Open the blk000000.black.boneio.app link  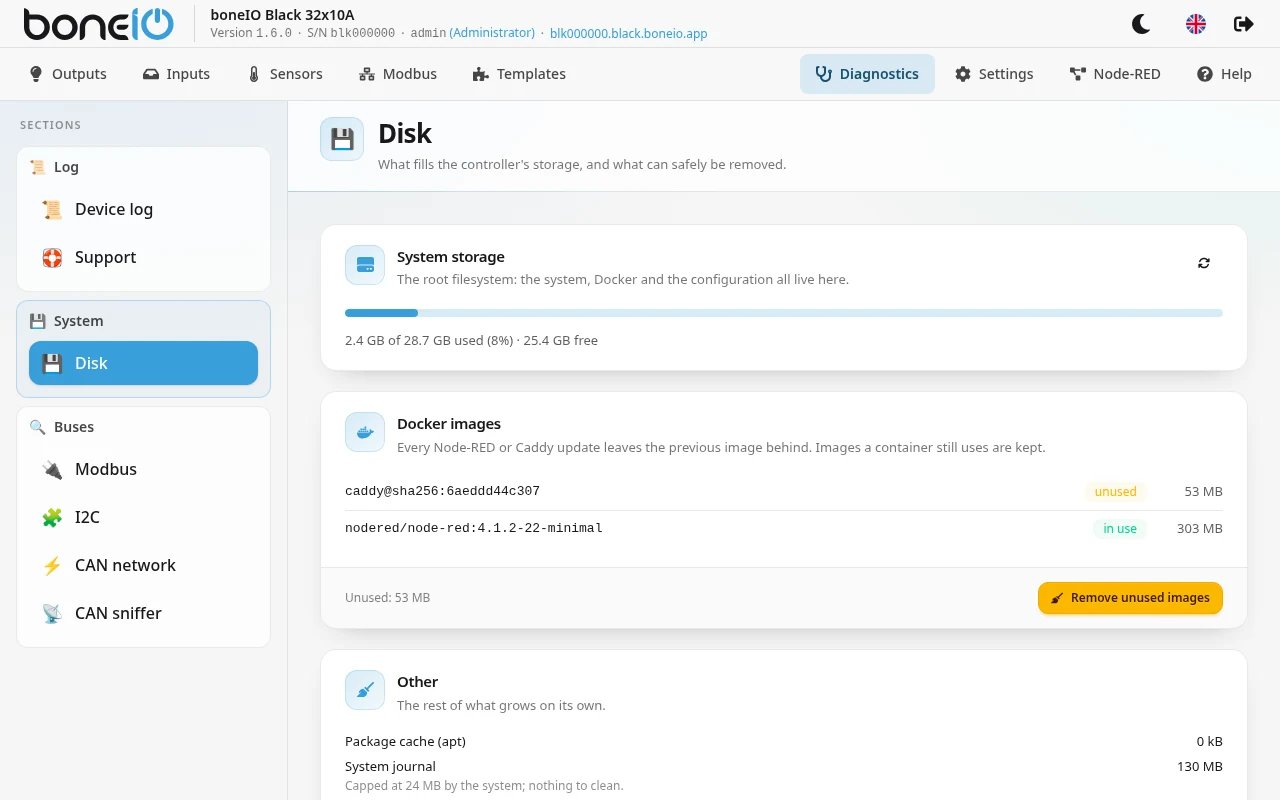coord(629,33)
